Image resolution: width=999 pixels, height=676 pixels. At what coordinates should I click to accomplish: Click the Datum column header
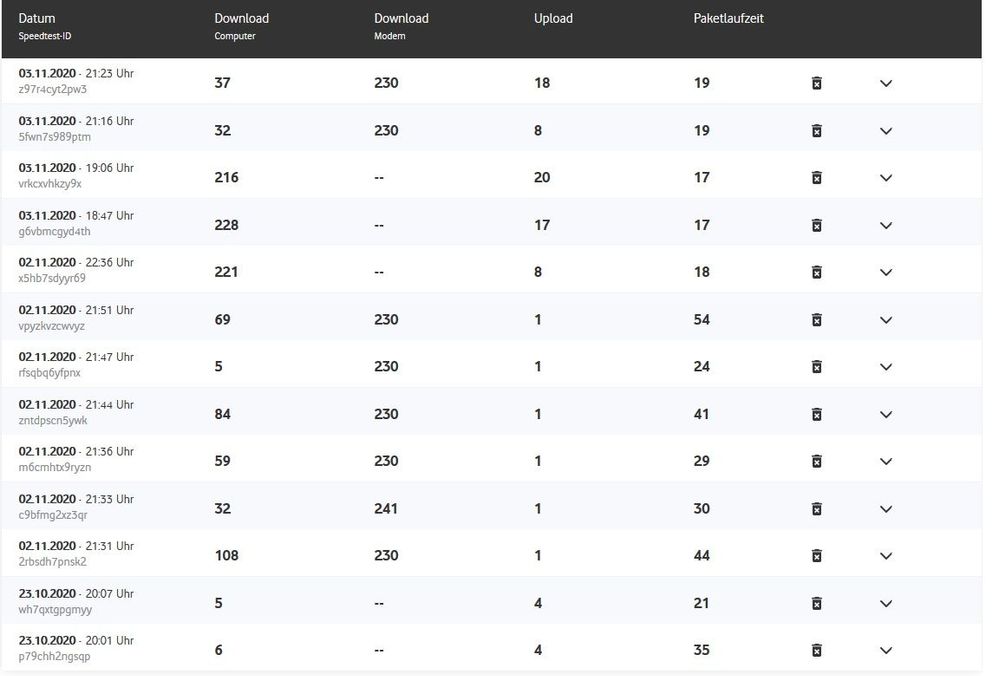click(37, 19)
